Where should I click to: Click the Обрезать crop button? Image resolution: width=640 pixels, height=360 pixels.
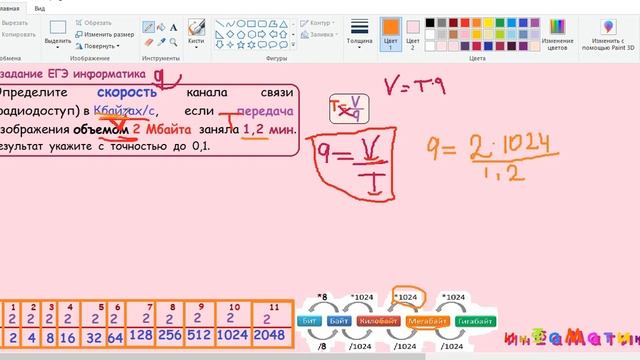point(93,23)
